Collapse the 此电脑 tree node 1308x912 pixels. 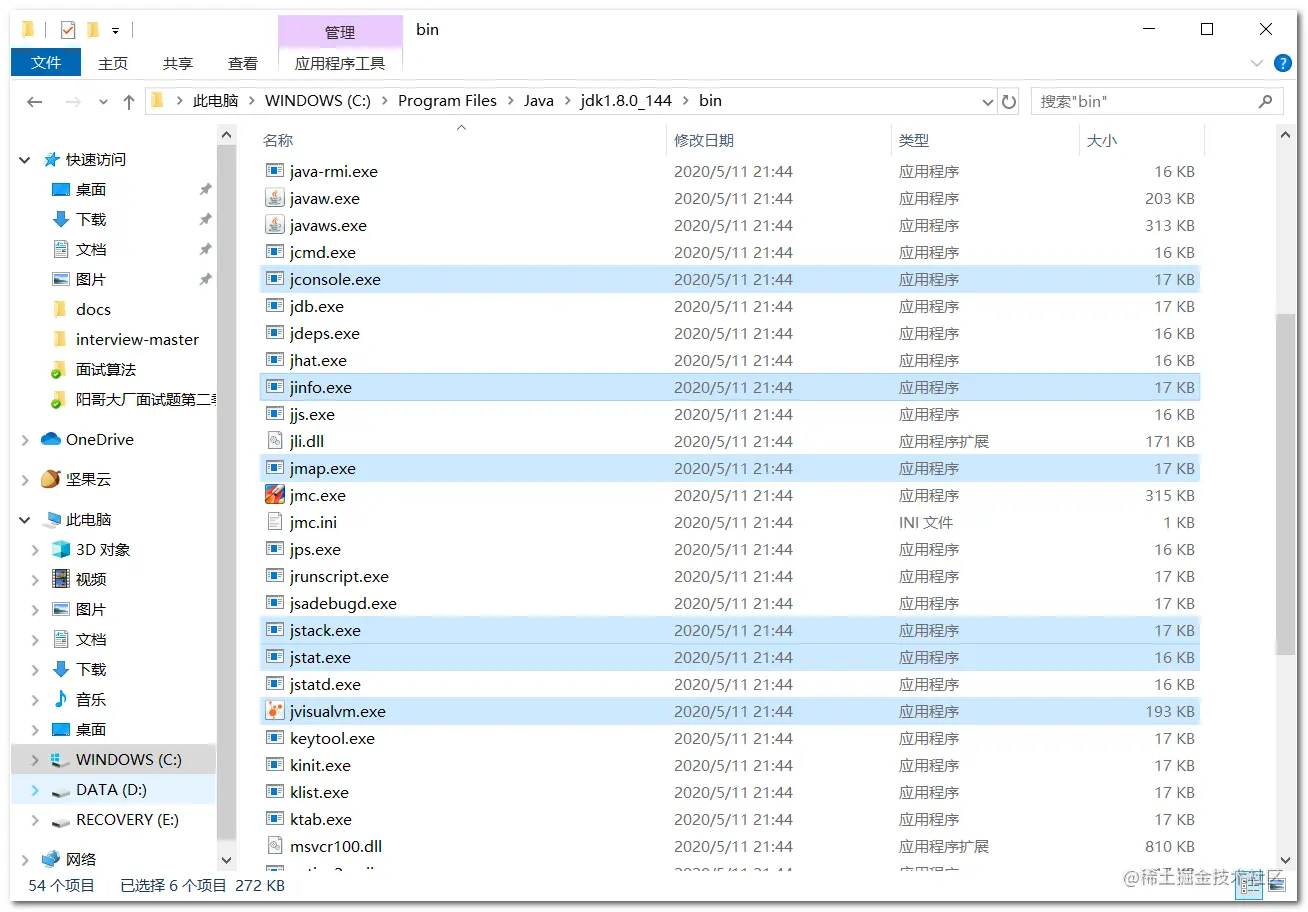[25, 520]
